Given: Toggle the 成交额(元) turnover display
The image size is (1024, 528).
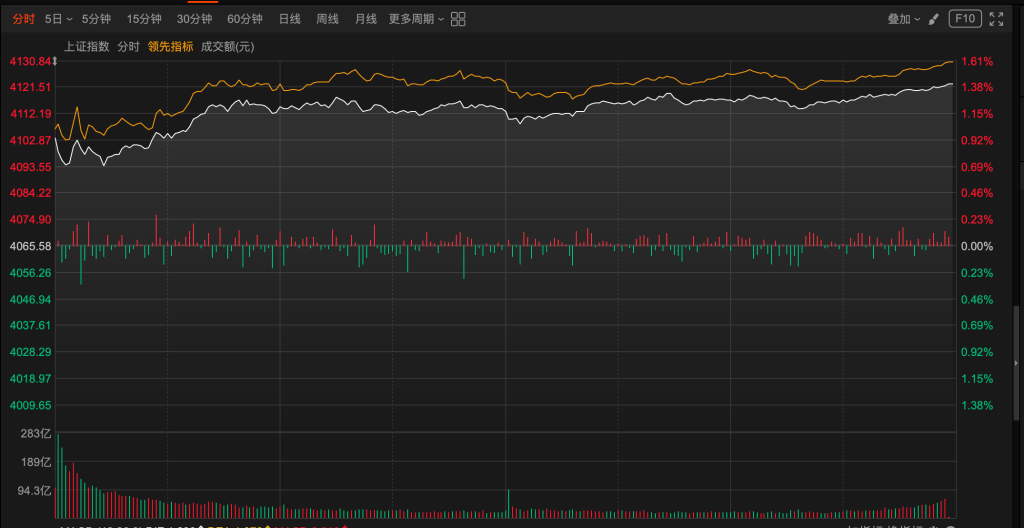Looking at the screenshot, I should click(227, 46).
